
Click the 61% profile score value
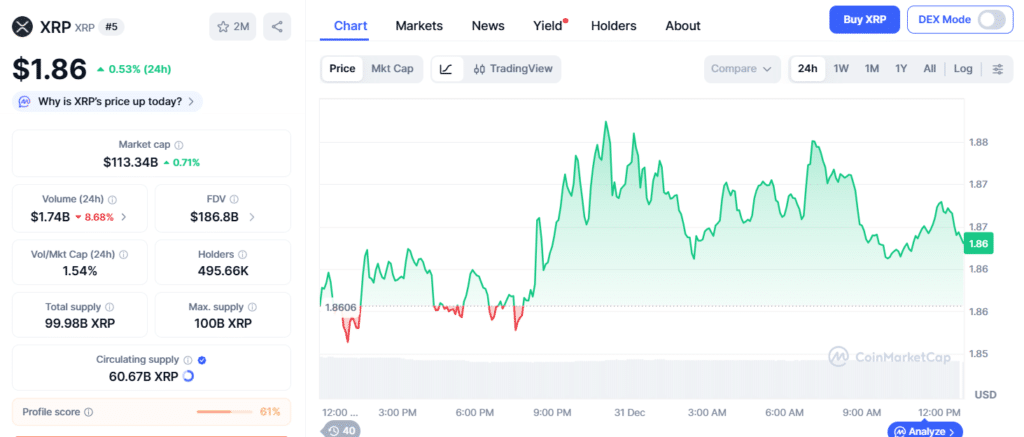[x=270, y=412]
